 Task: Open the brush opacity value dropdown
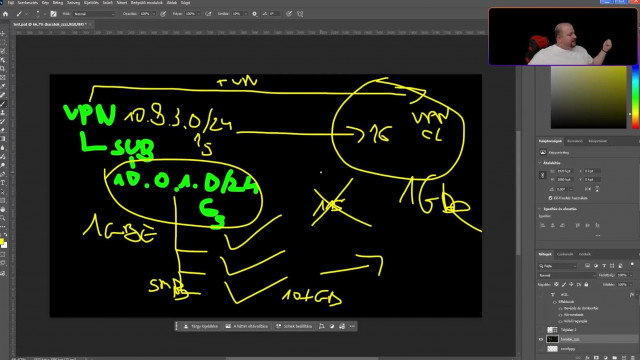point(153,13)
